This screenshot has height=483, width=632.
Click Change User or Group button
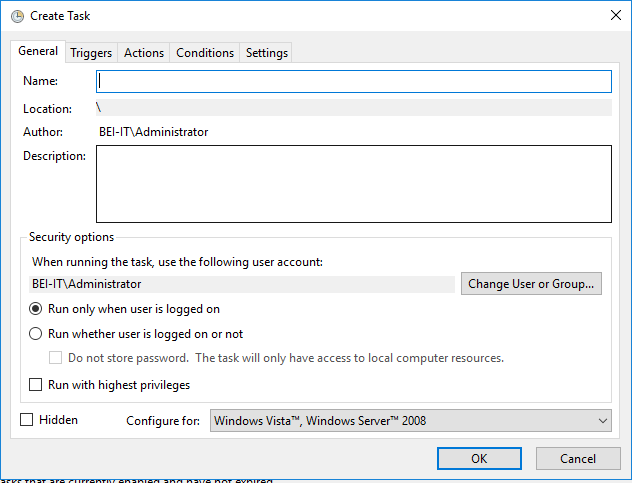pyautogui.click(x=531, y=284)
